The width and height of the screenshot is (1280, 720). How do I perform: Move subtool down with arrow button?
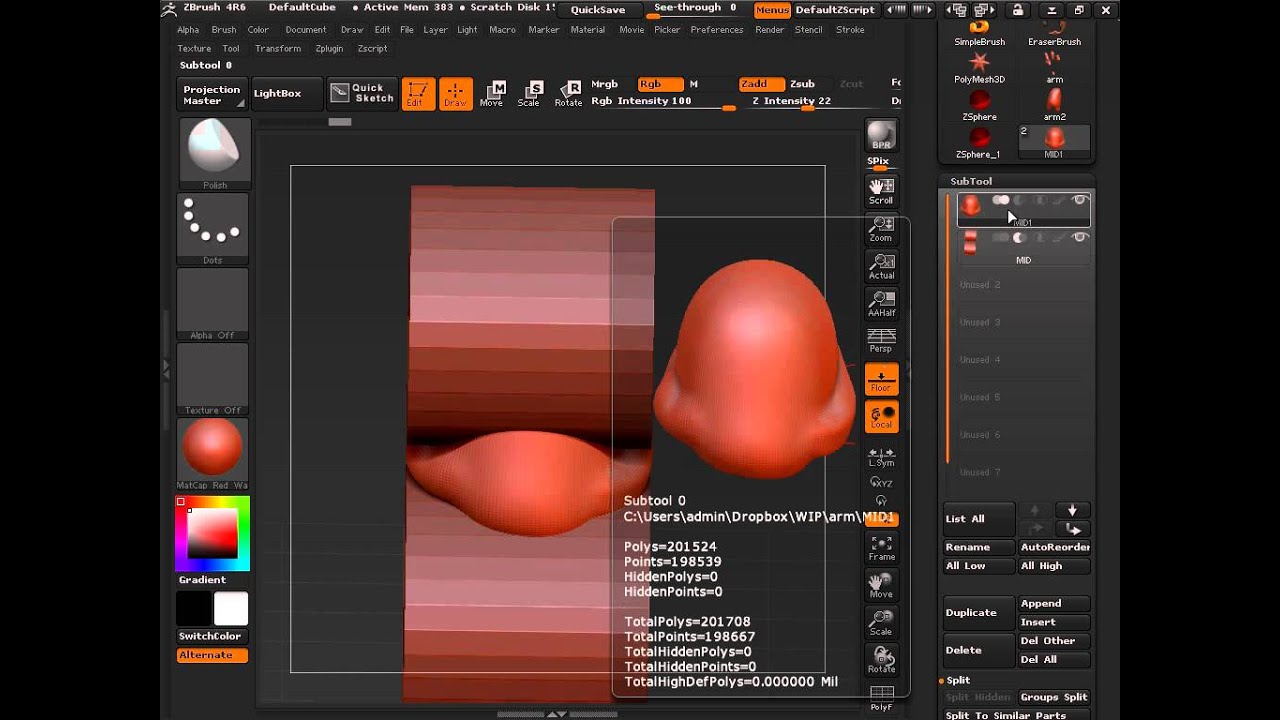click(1072, 511)
